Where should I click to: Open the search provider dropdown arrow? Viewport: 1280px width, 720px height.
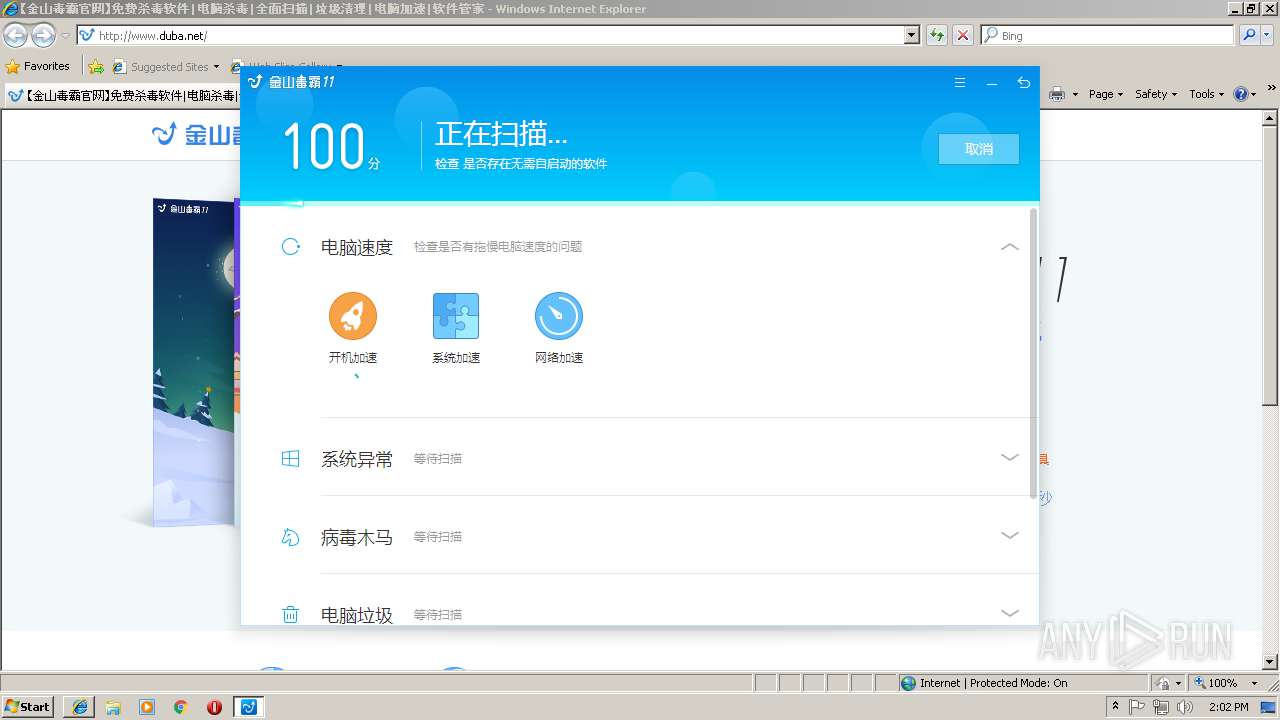point(1267,35)
